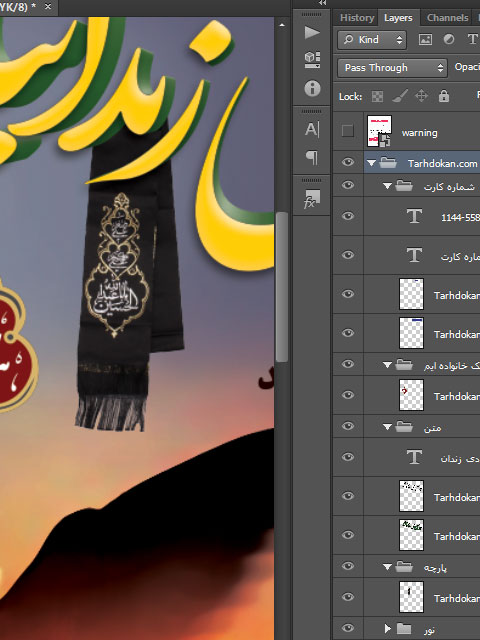Switch to the Channels tab
Viewport: 480px width, 640px height.
[447, 18]
